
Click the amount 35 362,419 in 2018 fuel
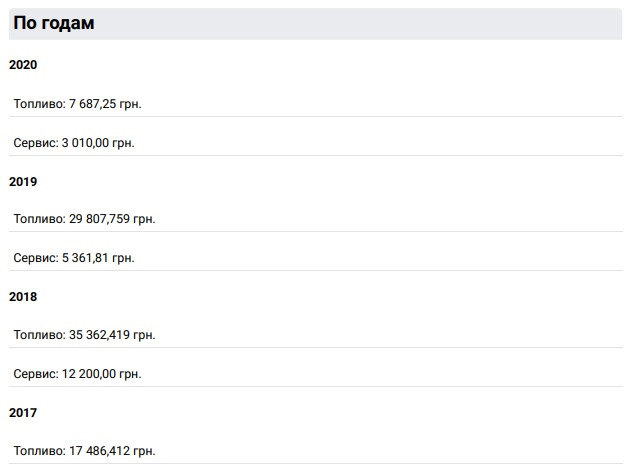99,335
